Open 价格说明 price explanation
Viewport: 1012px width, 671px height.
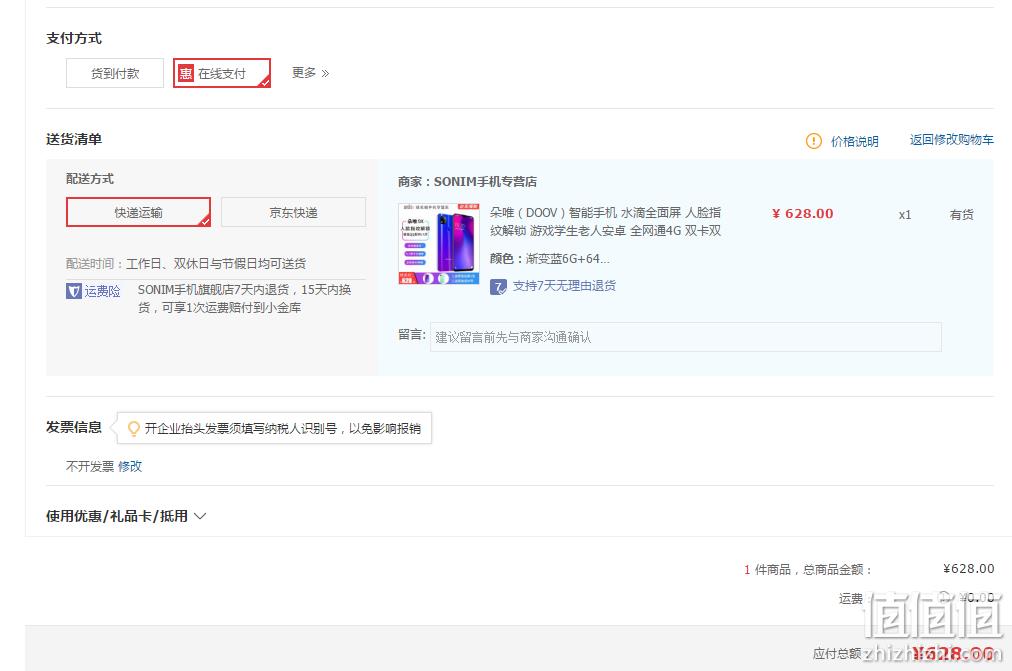(855, 141)
